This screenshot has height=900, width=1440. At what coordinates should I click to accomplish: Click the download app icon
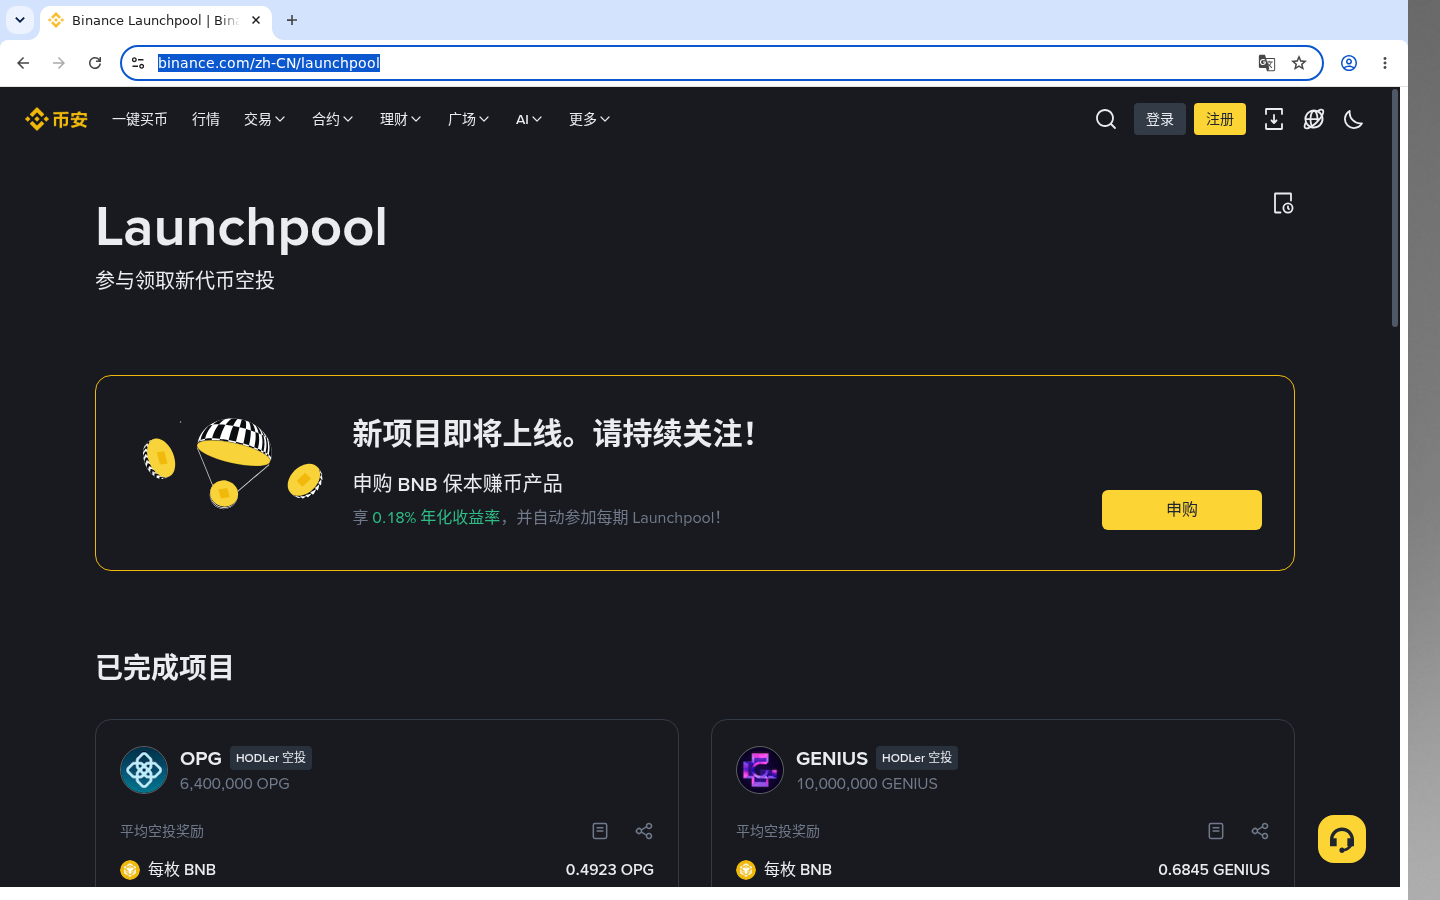pos(1274,119)
